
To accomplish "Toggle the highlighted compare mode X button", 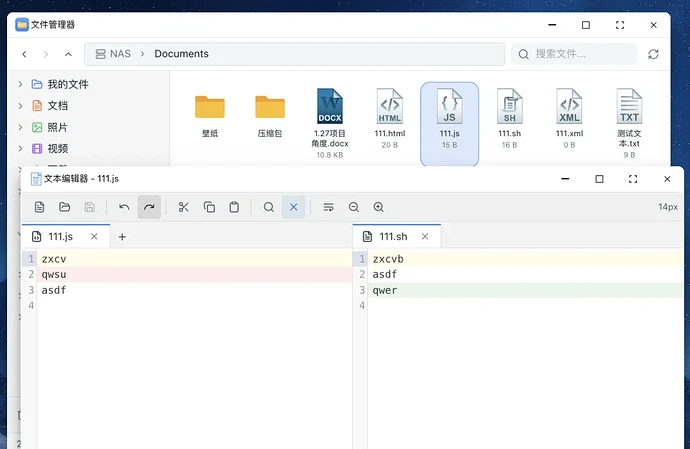I will 293,207.
